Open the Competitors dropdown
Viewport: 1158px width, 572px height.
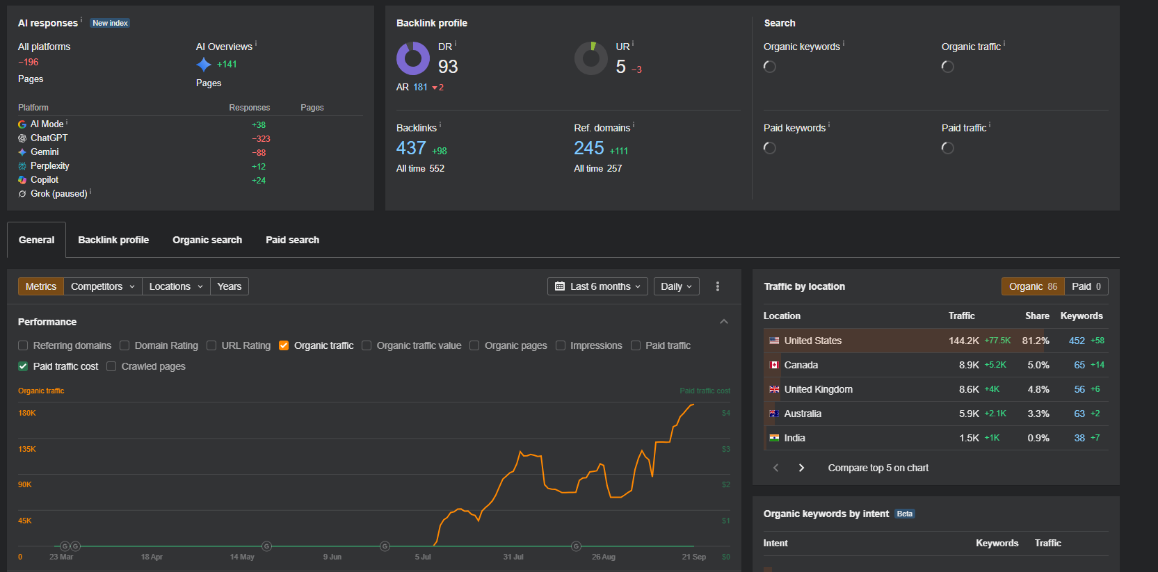tap(103, 286)
